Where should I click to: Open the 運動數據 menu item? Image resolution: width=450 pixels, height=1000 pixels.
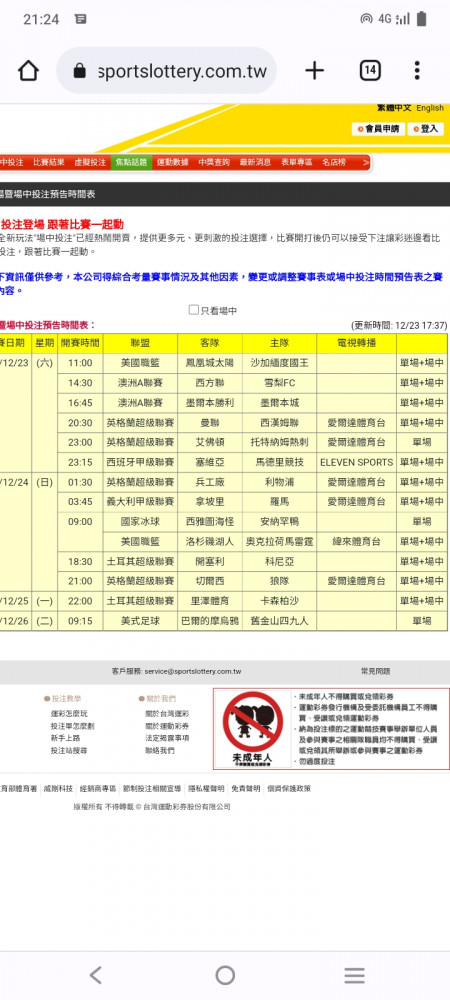(173, 163)
